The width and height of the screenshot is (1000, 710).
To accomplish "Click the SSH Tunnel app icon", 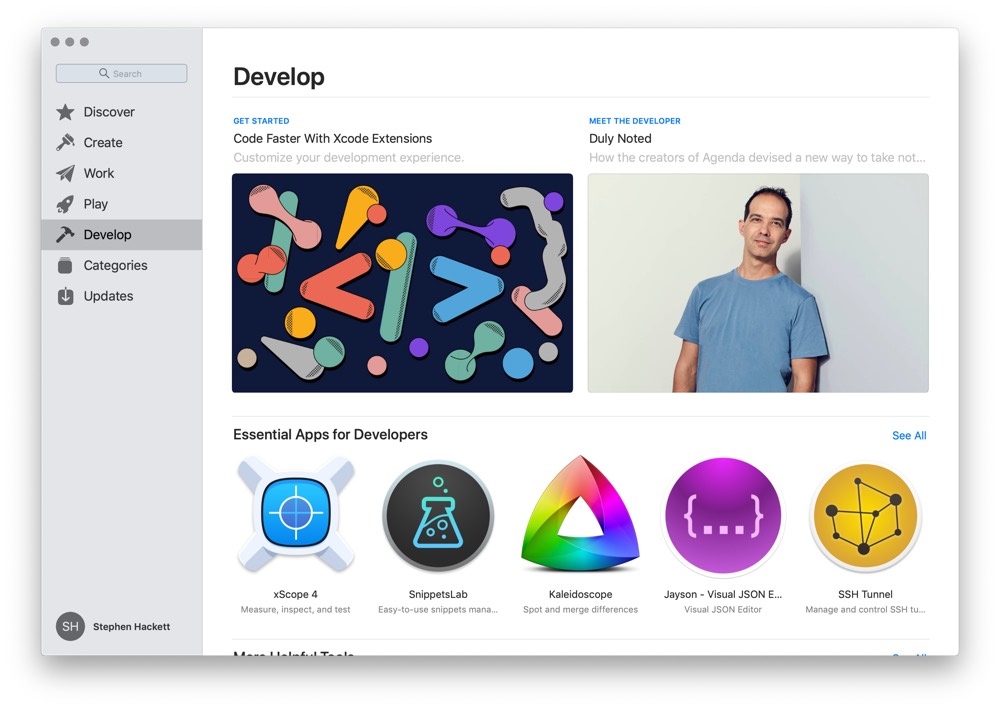I will point(865,516).
